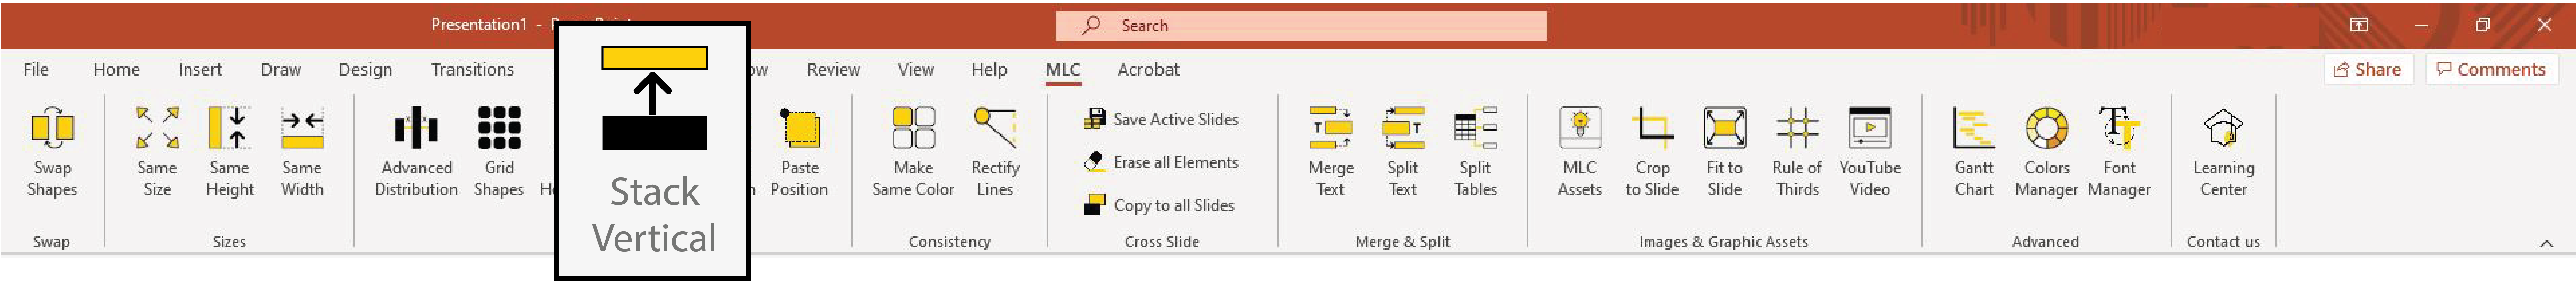Open the Gantt Chart tool
2576x293 pixels.
point(1974,150)
